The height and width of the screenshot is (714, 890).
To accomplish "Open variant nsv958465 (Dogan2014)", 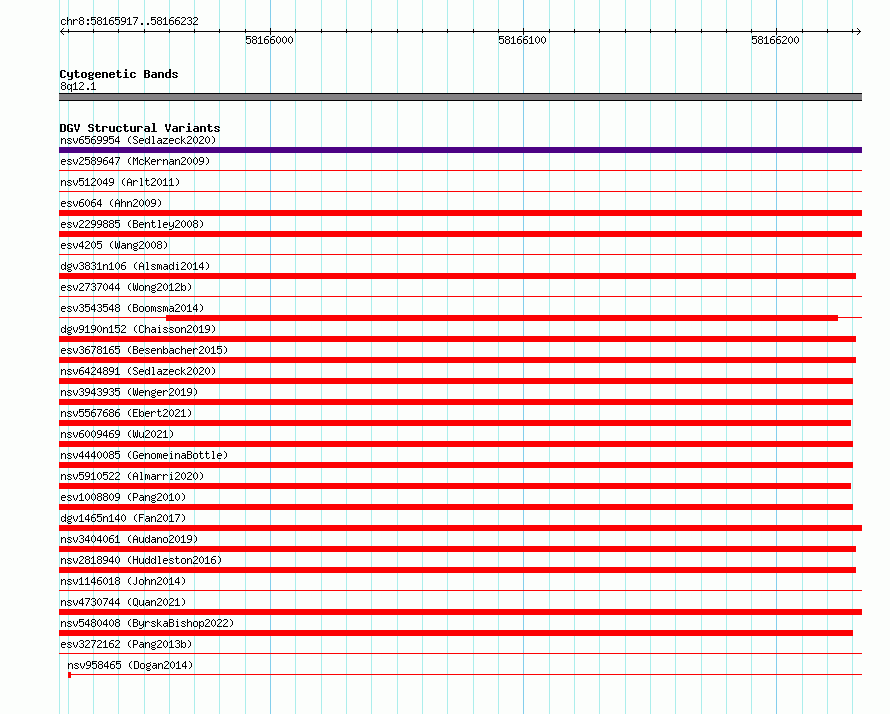I will coord(130,665).
